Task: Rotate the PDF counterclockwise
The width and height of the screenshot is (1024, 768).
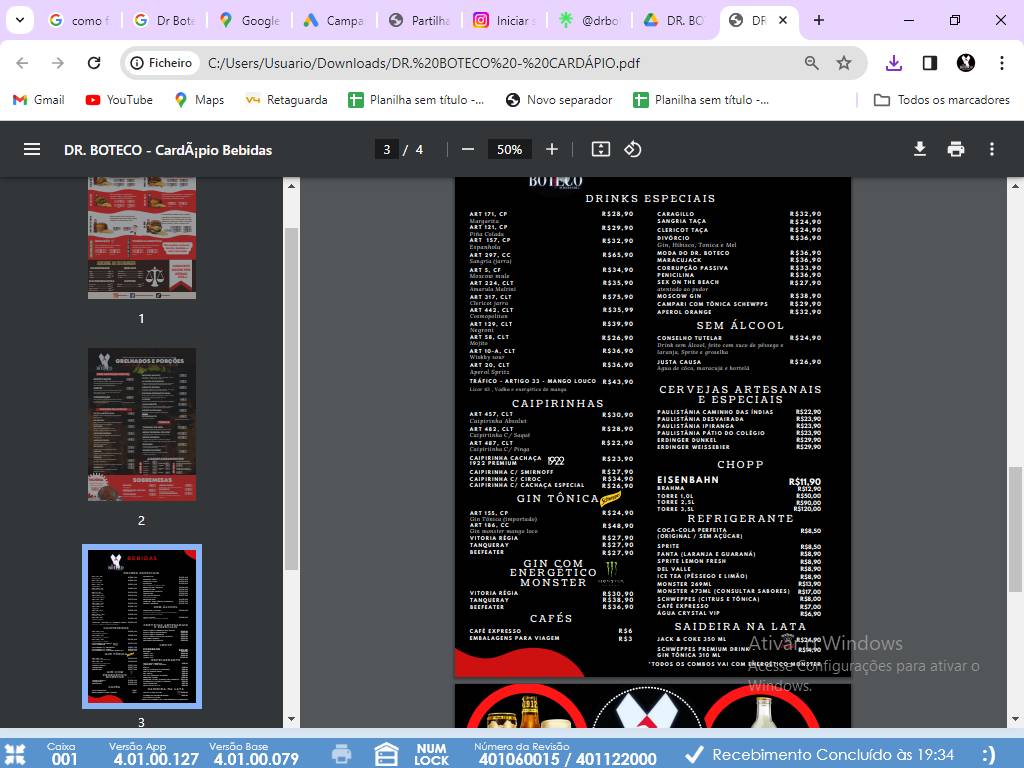Action: (x=632, y=150)
